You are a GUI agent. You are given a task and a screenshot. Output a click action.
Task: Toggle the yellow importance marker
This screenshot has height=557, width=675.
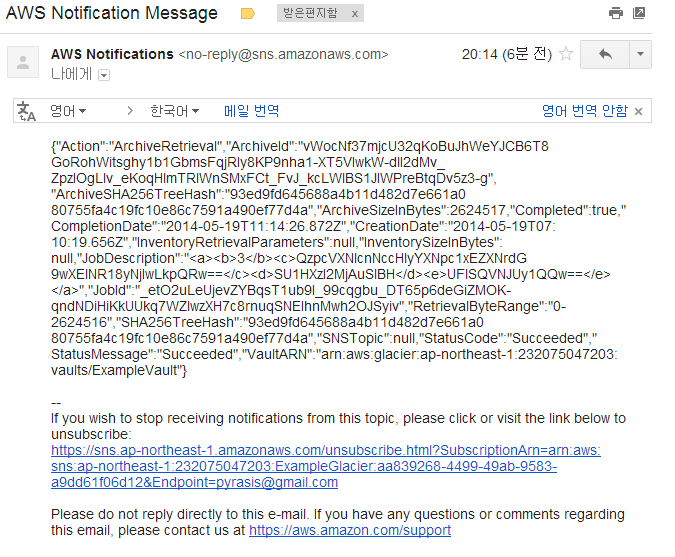click(x=248, y=14)
